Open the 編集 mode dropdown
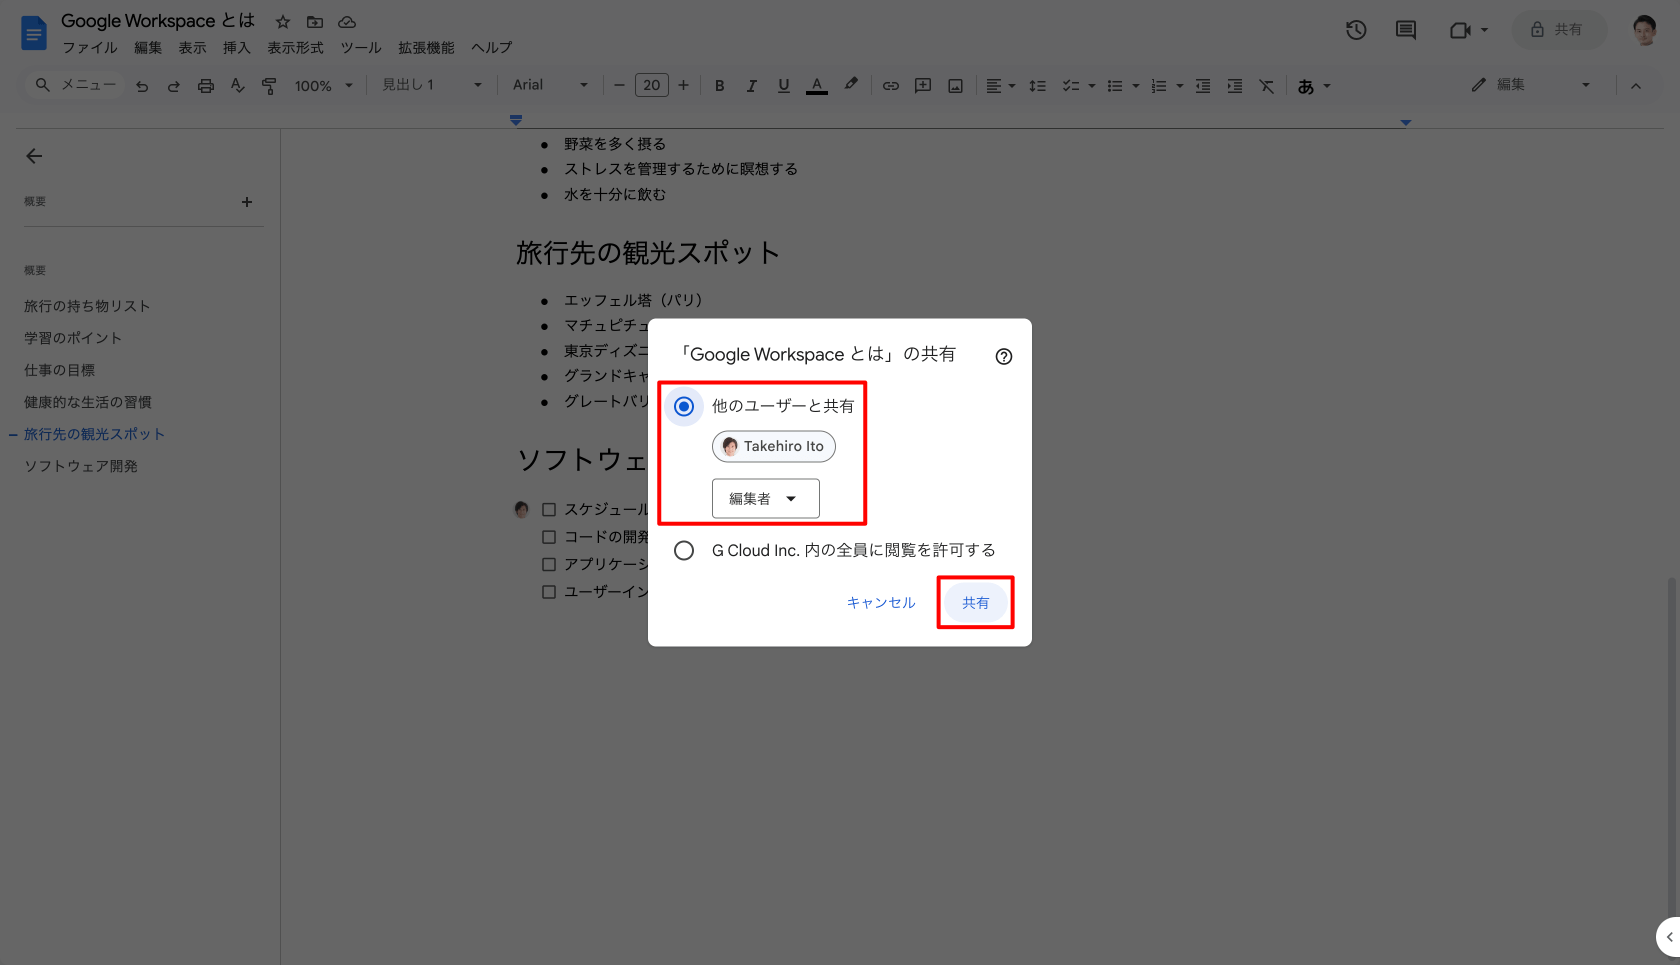 tap(1531, 86)
